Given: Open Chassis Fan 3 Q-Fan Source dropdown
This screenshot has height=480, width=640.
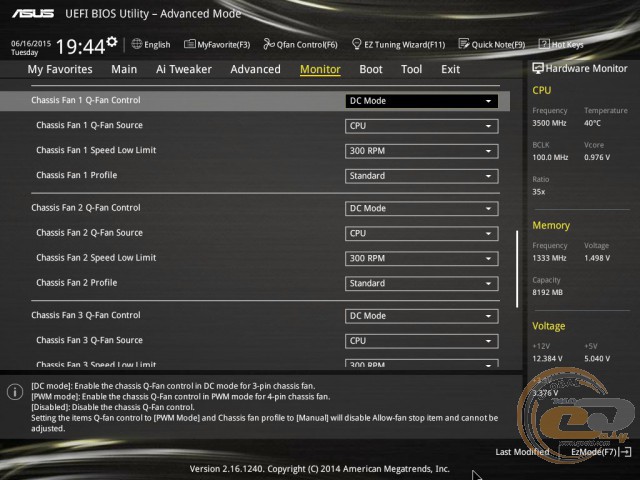Looking at the screenshot, I should (x=422, y=341).
